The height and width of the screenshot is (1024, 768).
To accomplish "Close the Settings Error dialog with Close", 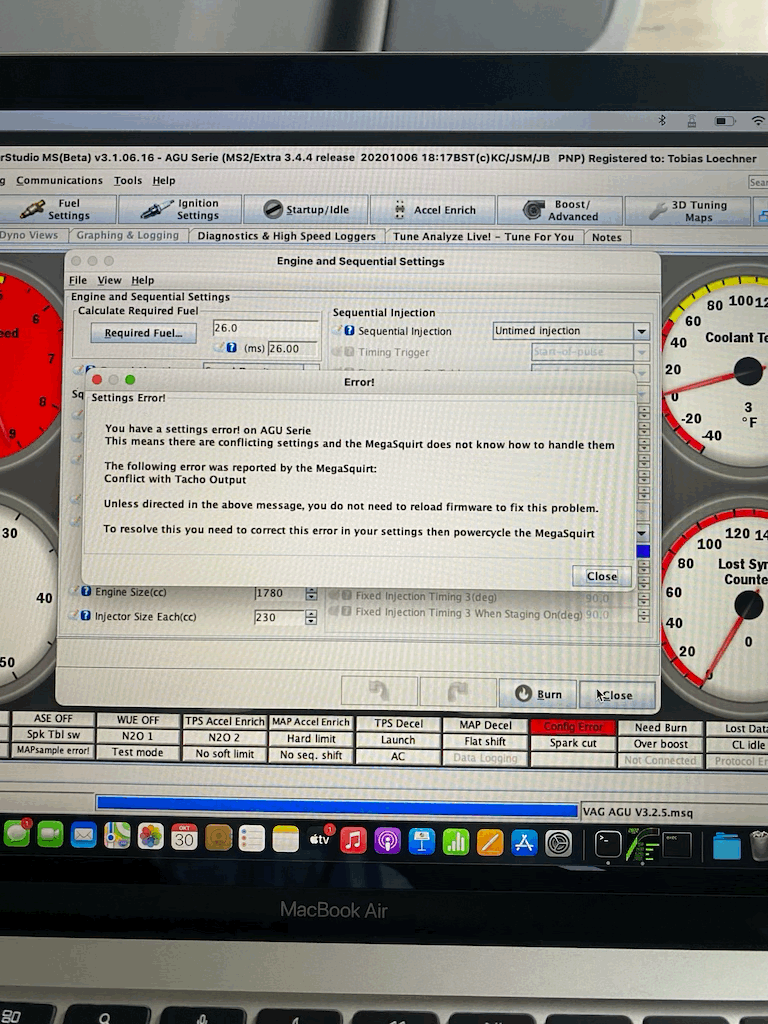I will click(x=601, y=576).
